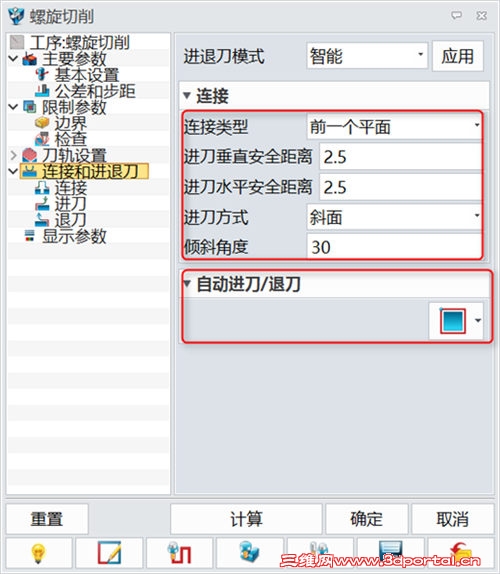Click the edit pencil icon button

coord(109,554)
